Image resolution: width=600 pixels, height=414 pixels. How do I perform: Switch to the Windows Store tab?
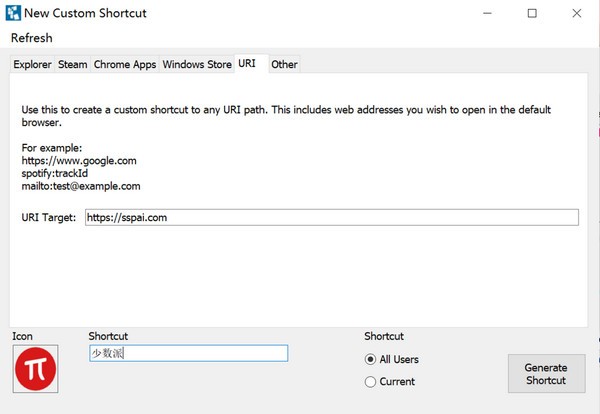[197, 65]
